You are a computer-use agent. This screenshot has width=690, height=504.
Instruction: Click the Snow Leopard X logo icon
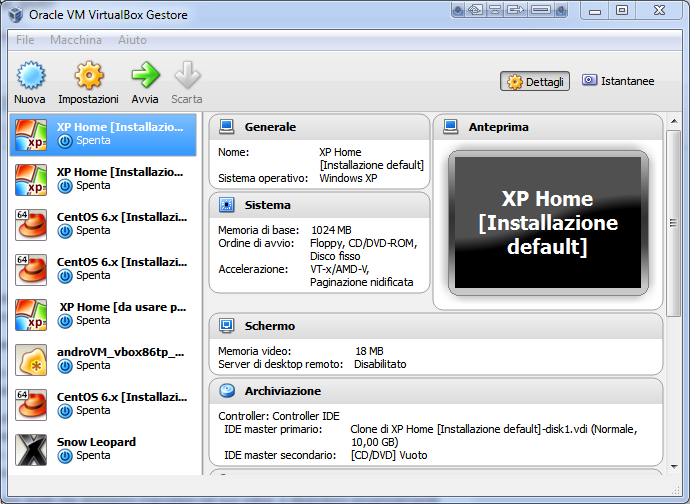[x=31, y=450]
